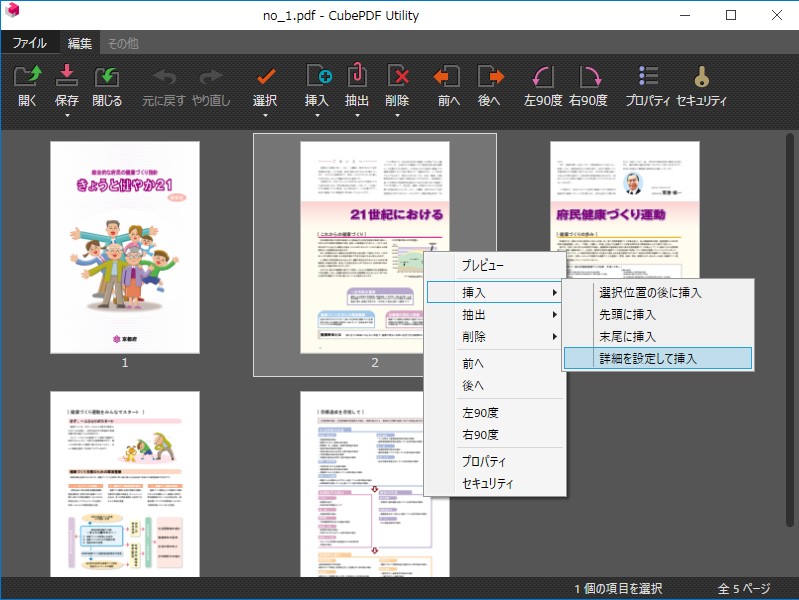Screen dimensions: 799x600
Task: Expand the 選択 dropdown arrow
Action: coord(265,116)
